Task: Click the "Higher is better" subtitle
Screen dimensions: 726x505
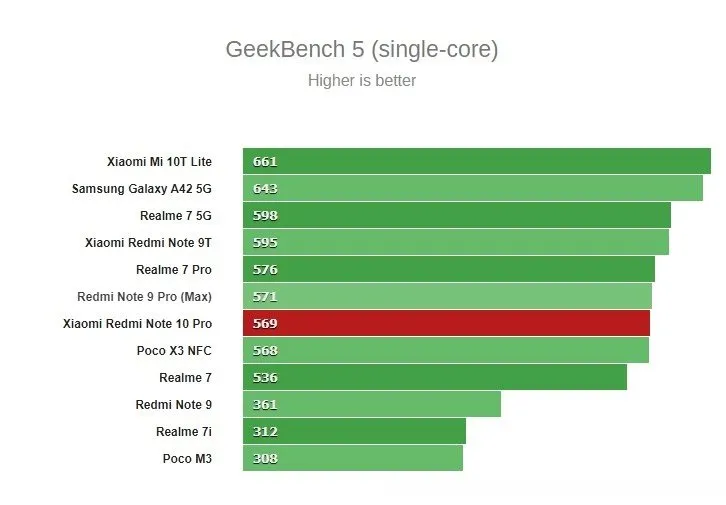Action: pyautogui.click(x=362, y=80)
